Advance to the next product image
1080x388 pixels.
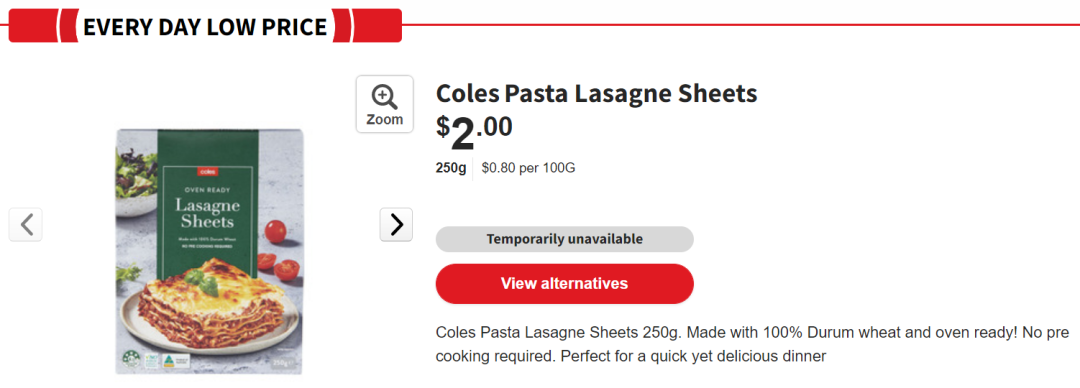coord(396,225)
